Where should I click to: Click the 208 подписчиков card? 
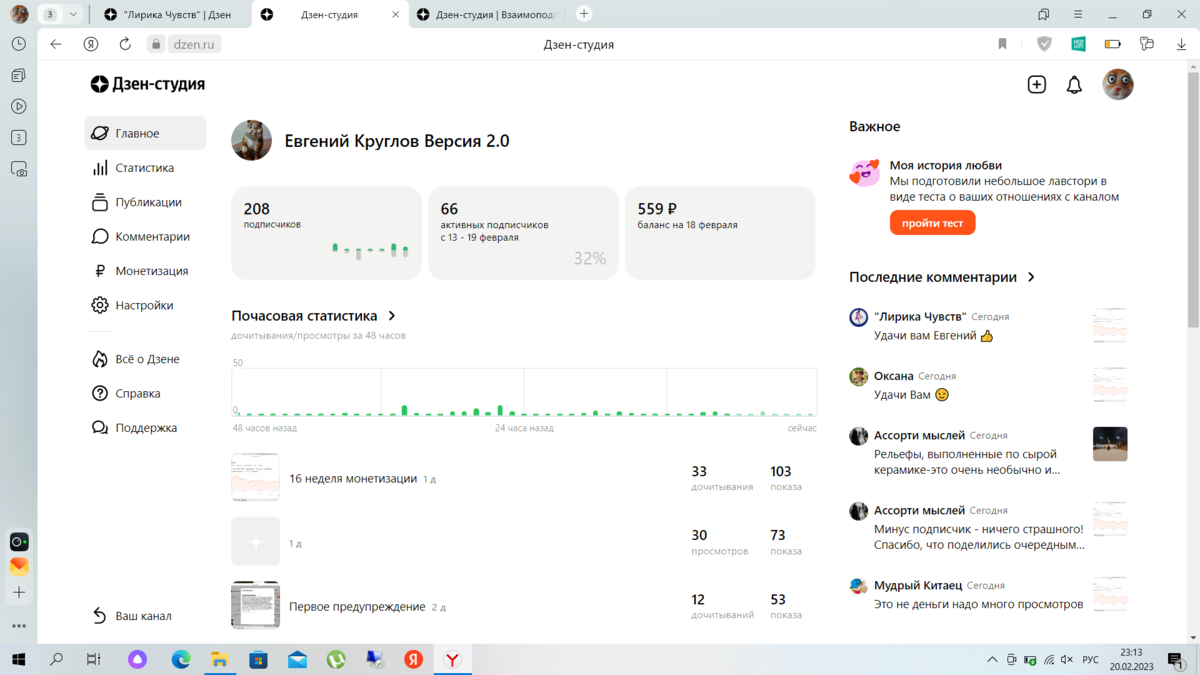[326, 233]
